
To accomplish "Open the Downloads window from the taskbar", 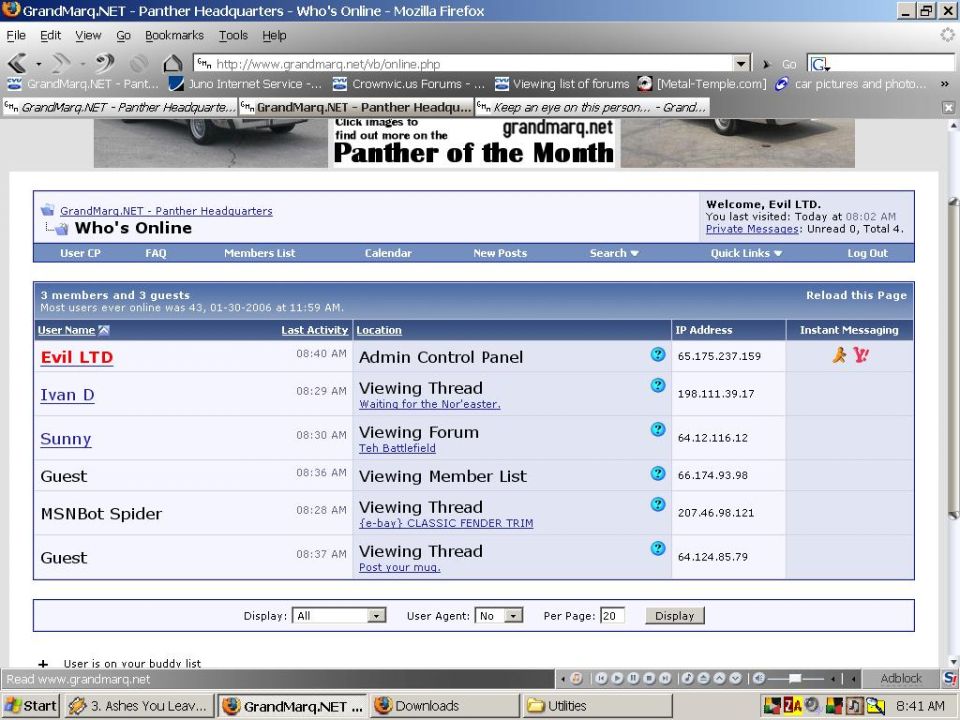I will pyautogui.click(x=445, y=706).
